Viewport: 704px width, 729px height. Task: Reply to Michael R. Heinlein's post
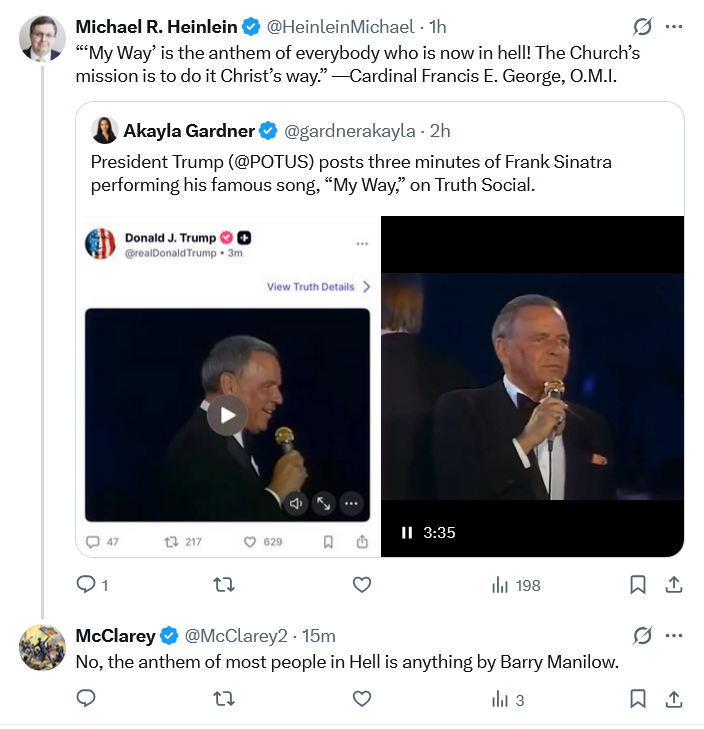click(x=86, y=585)
